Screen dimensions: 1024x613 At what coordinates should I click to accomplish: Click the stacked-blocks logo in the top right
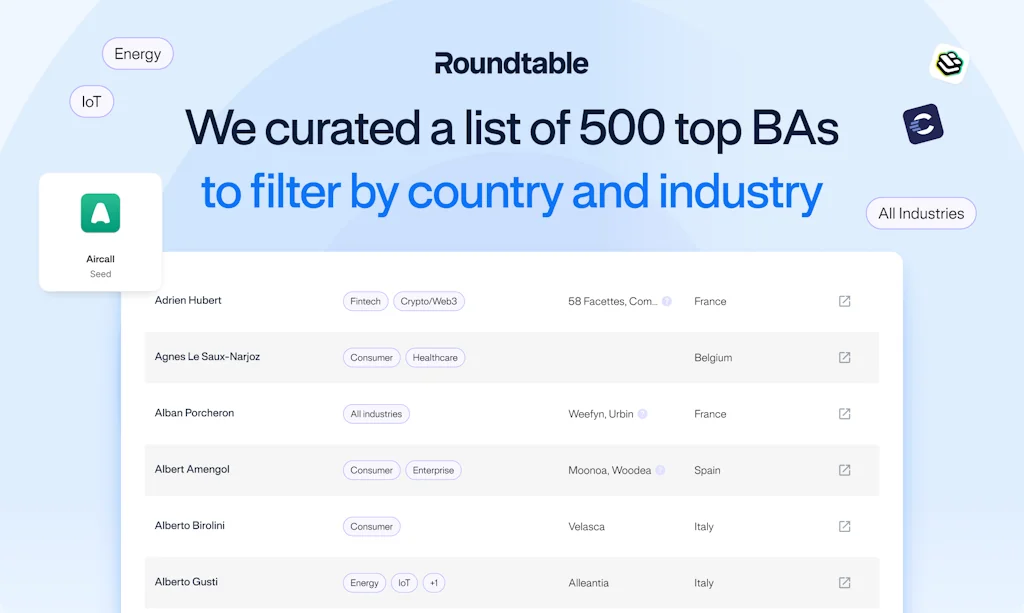click(948, 62)
